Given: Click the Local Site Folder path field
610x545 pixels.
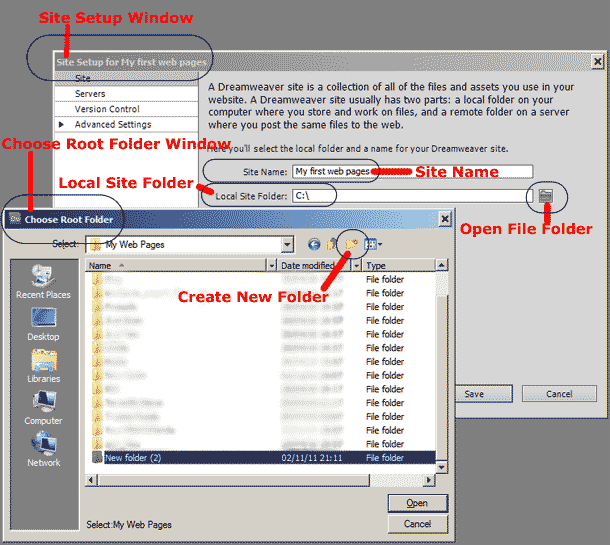Looking at the screenshot, I should tap(413, 196).
